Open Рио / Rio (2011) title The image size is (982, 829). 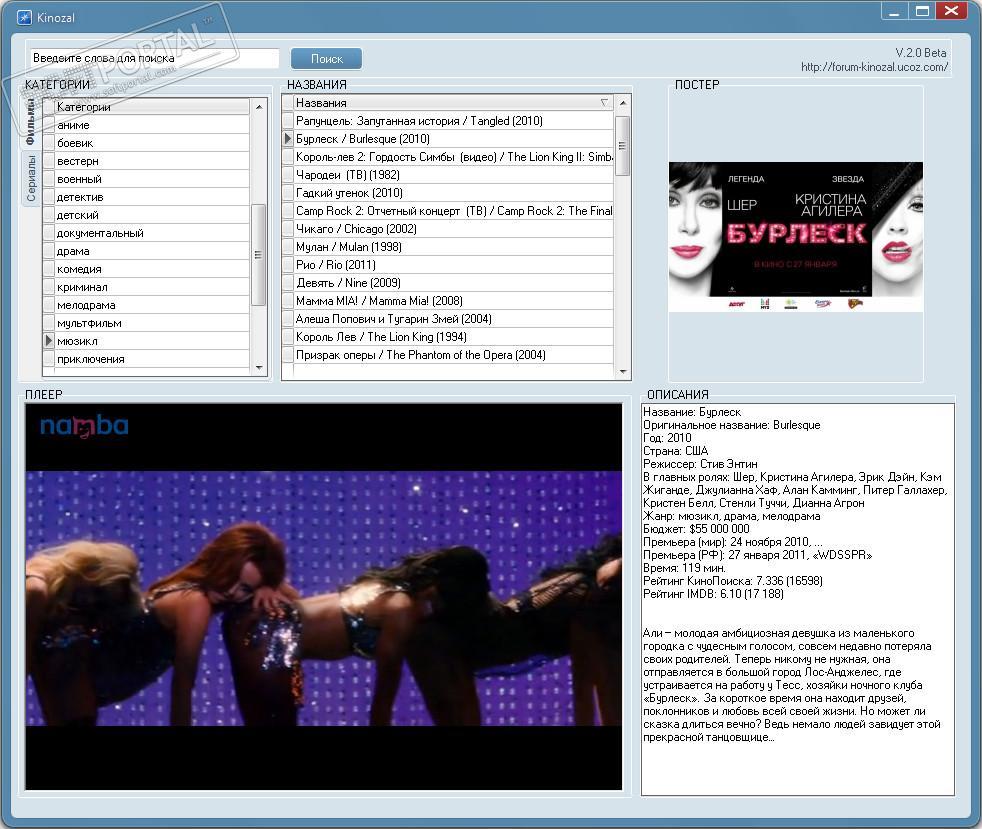(x=453, y=265)
